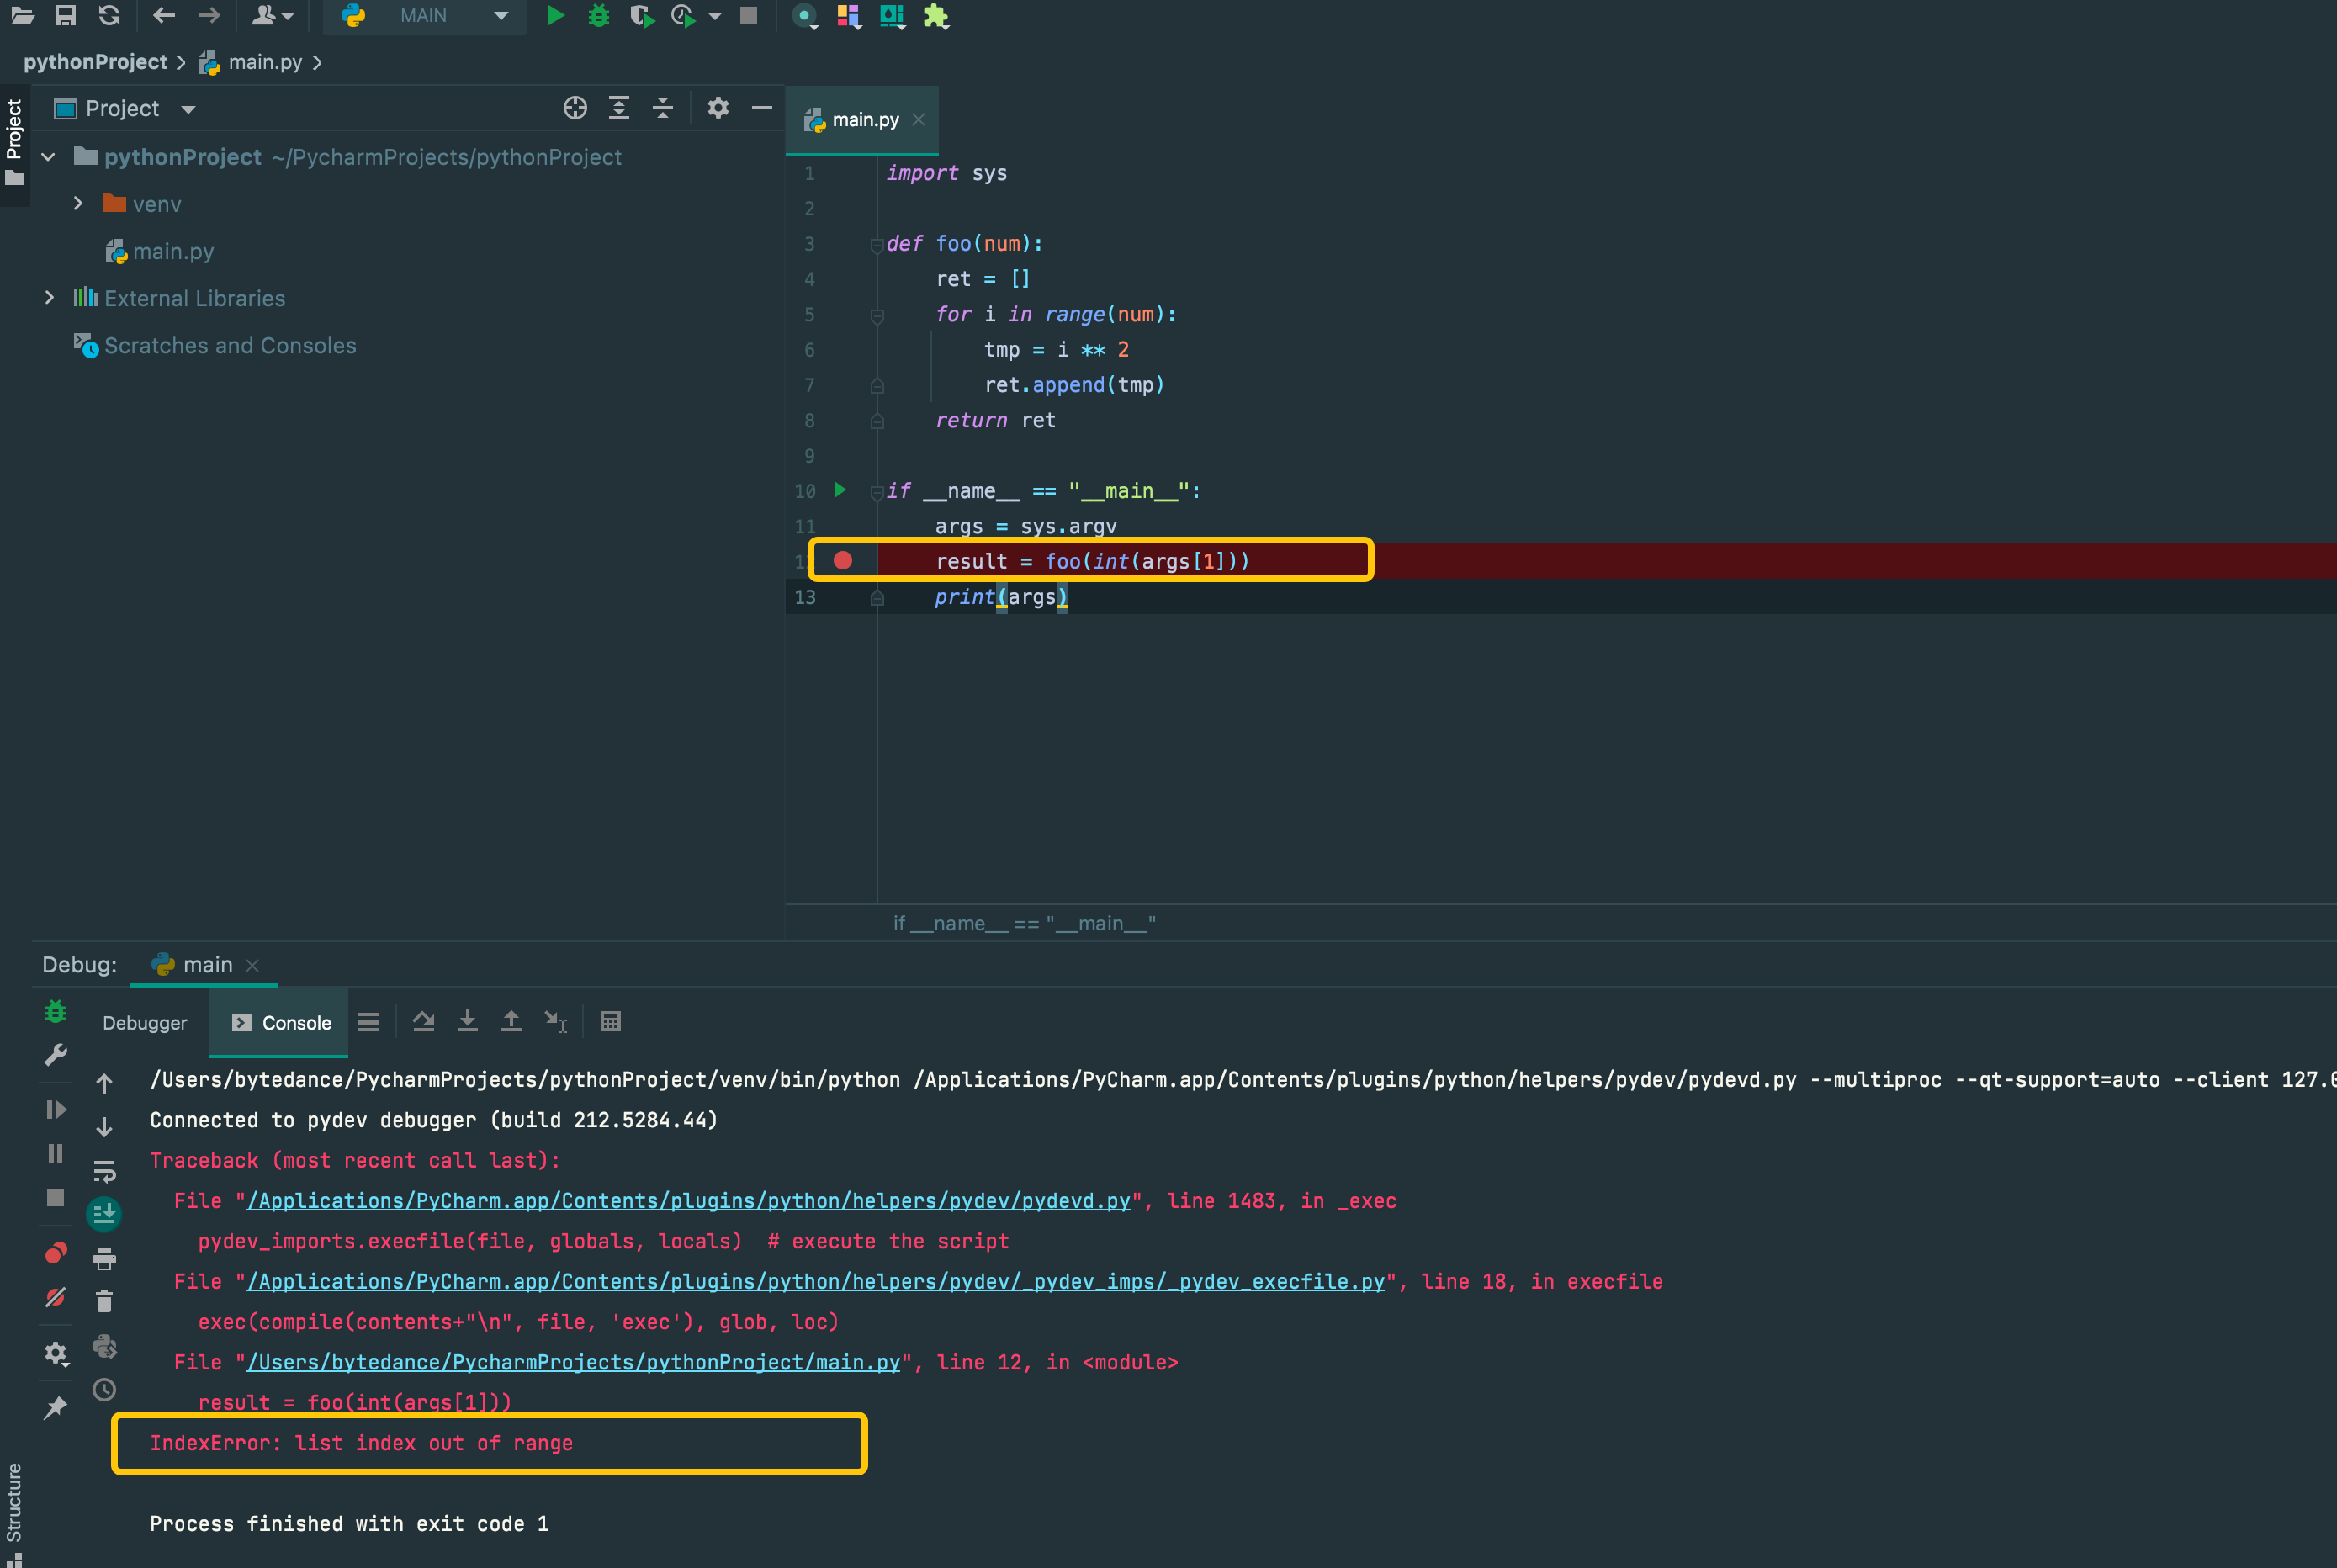
Task: Expand External Libraries node
Action: pos(48,298)
